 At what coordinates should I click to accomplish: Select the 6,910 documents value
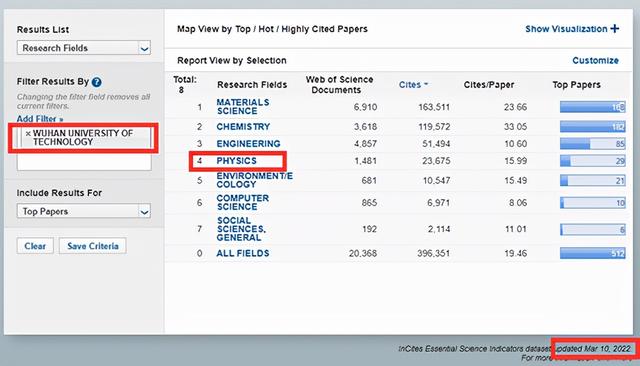(x=365, y=107)
